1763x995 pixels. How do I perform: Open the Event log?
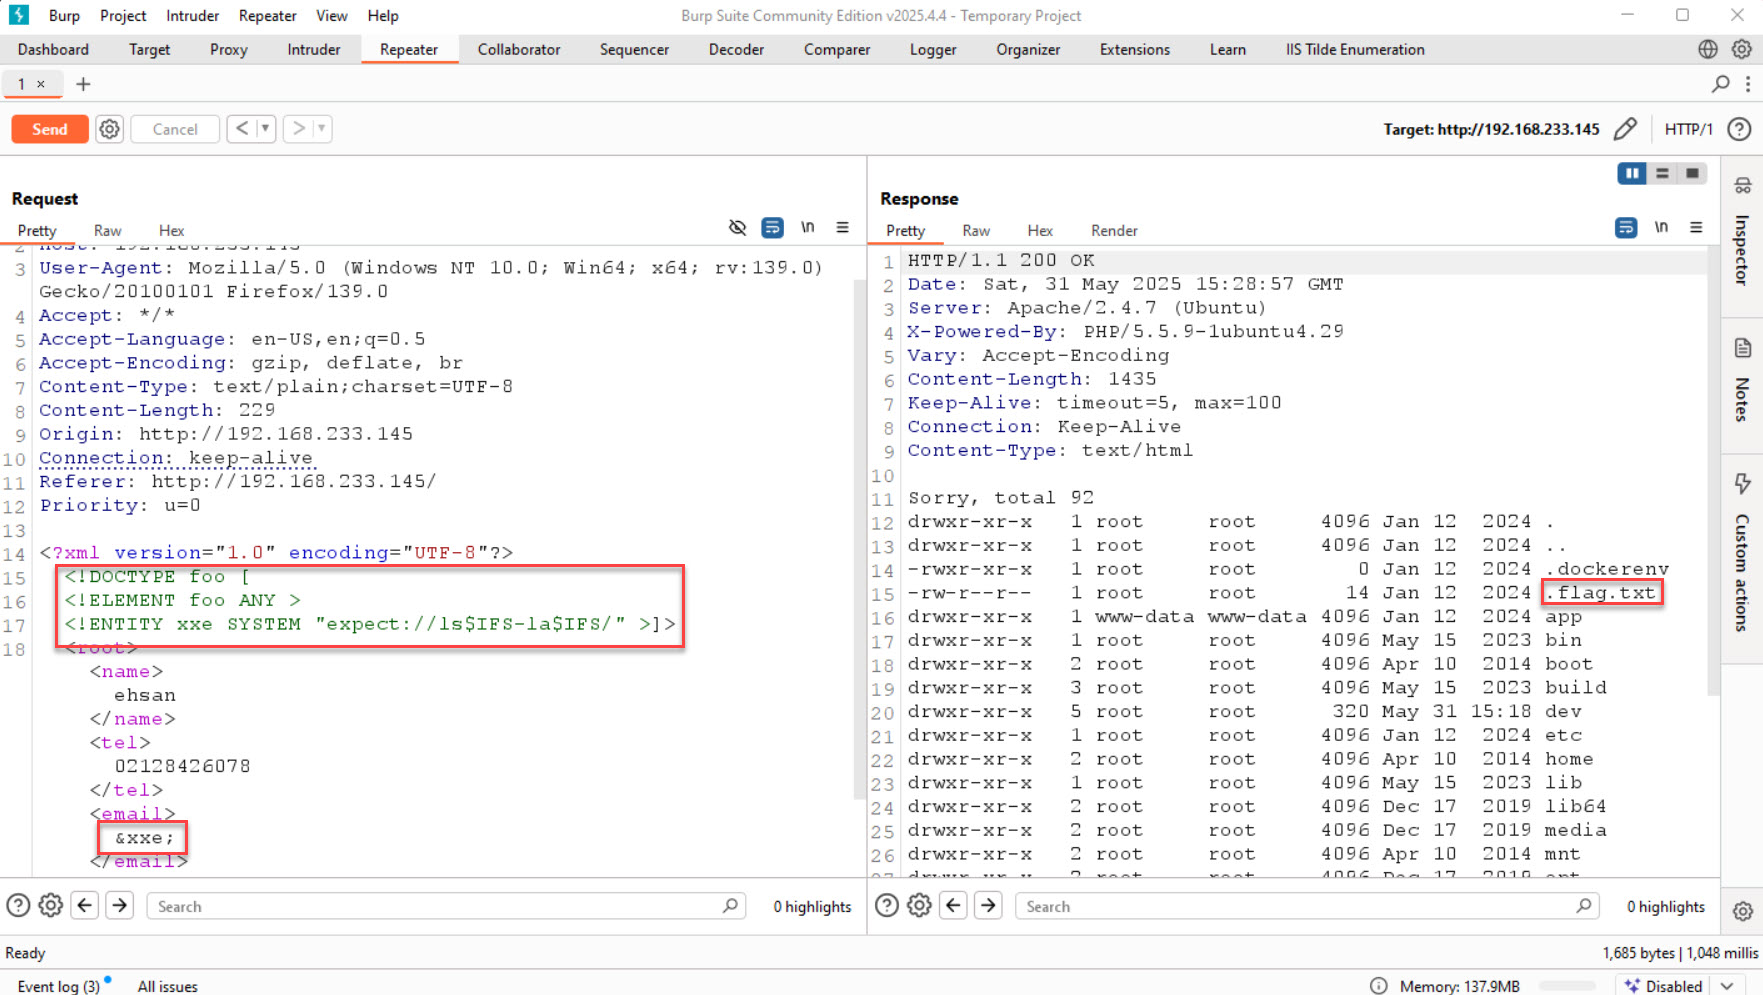58,986
